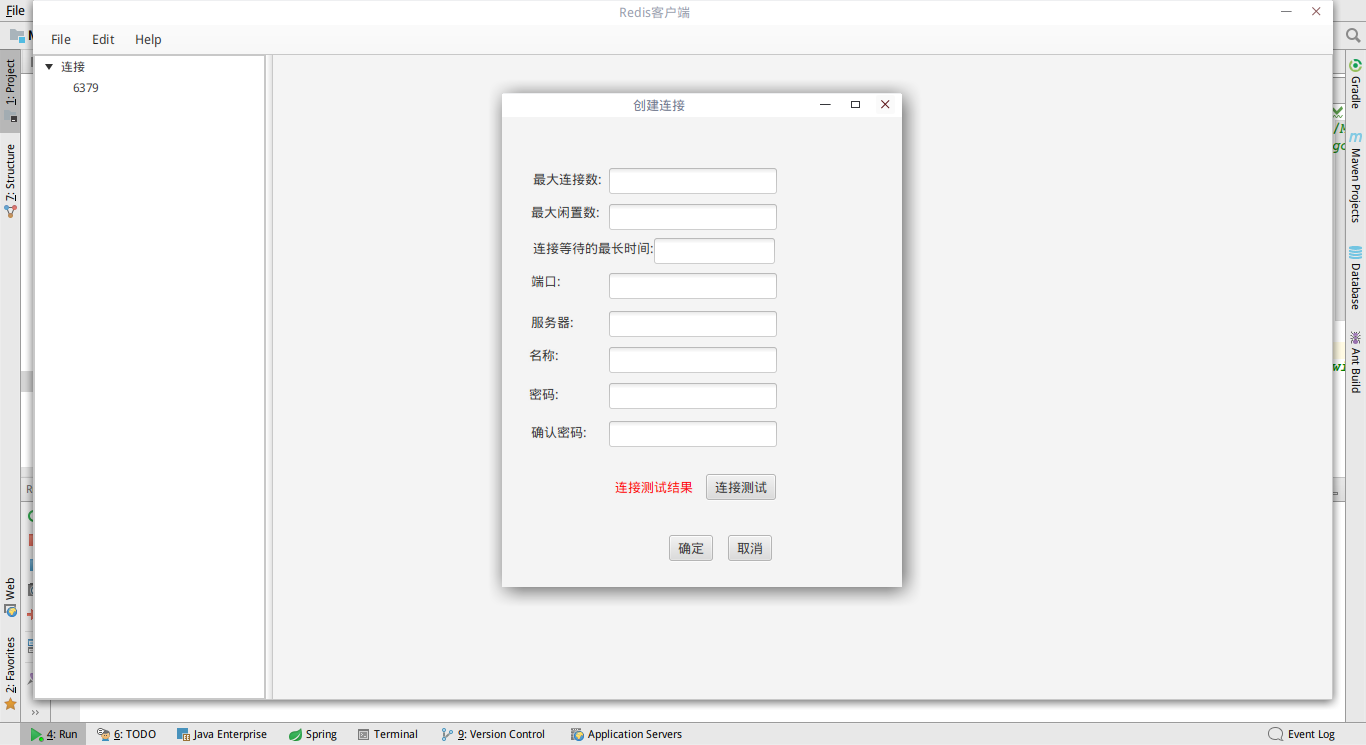Focus the 端口 input field

[693, 286]
